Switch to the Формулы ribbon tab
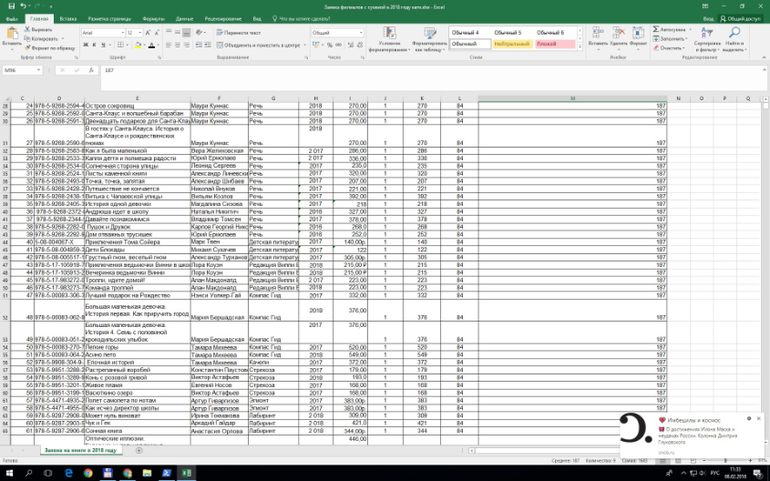Viewport: 770px width, 481px height. tap(153, 18)
